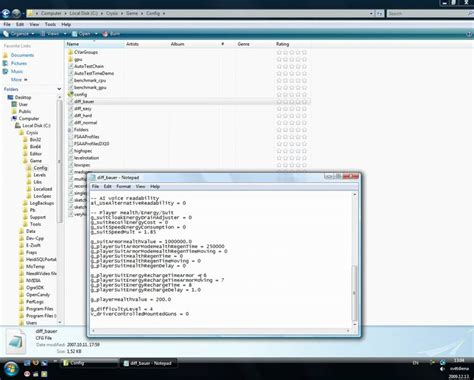Screen dimensions: 474x380
Task: Click the Open toolbar button
Action: pyautogui.click(x=81, y=34)
